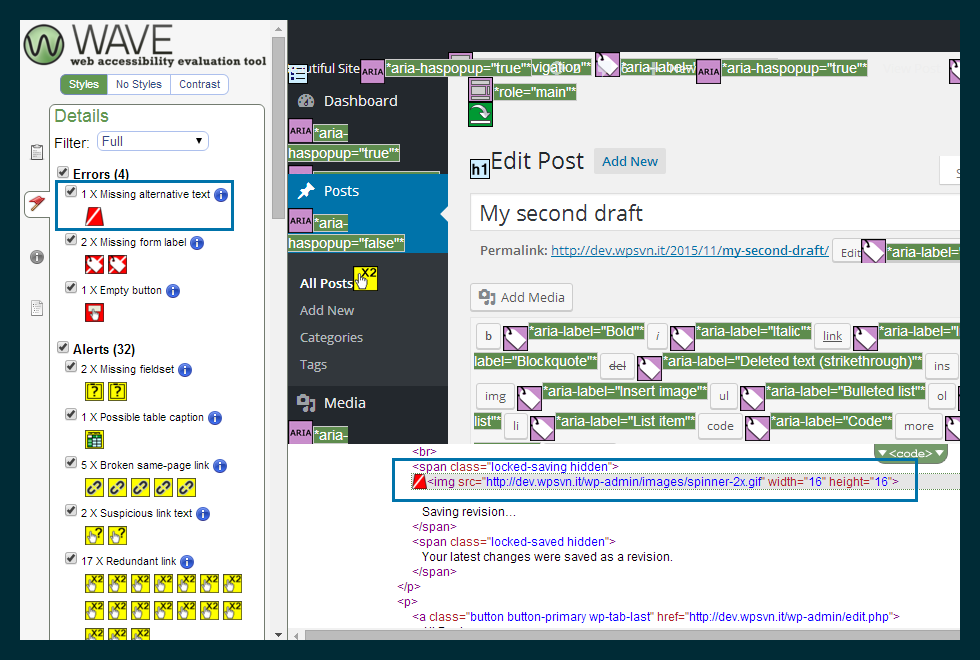The image size is (980, 660).
Task: Open info for Missing fieldset
Action: coord(185,370)
